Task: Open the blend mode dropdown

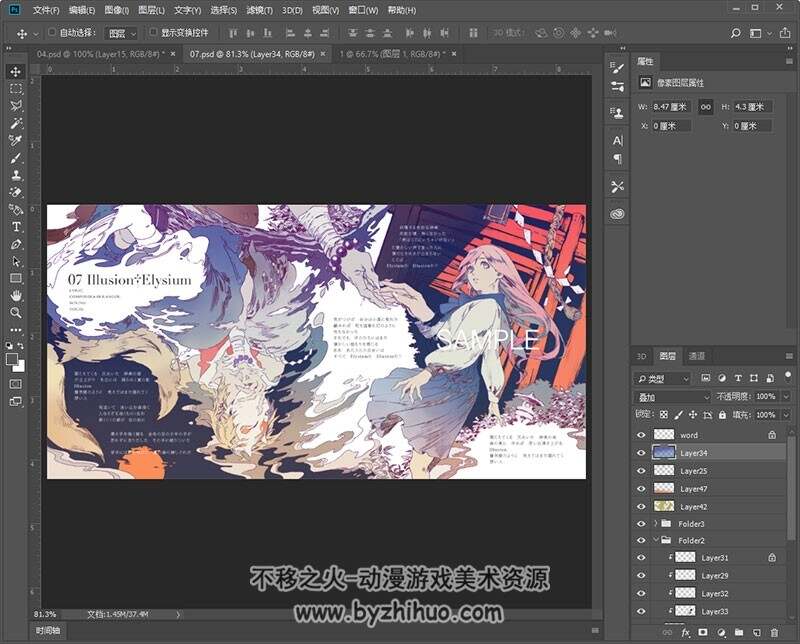Action: tap(672, 397)
